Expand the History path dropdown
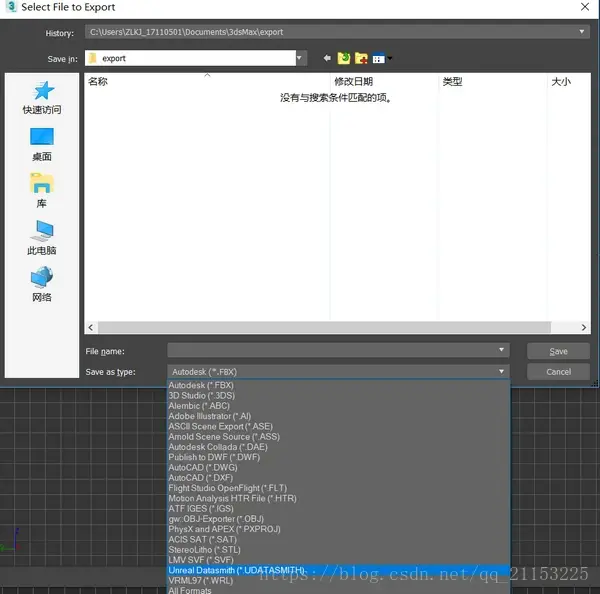This screenshot has height=594, width=600. (582, 32)
